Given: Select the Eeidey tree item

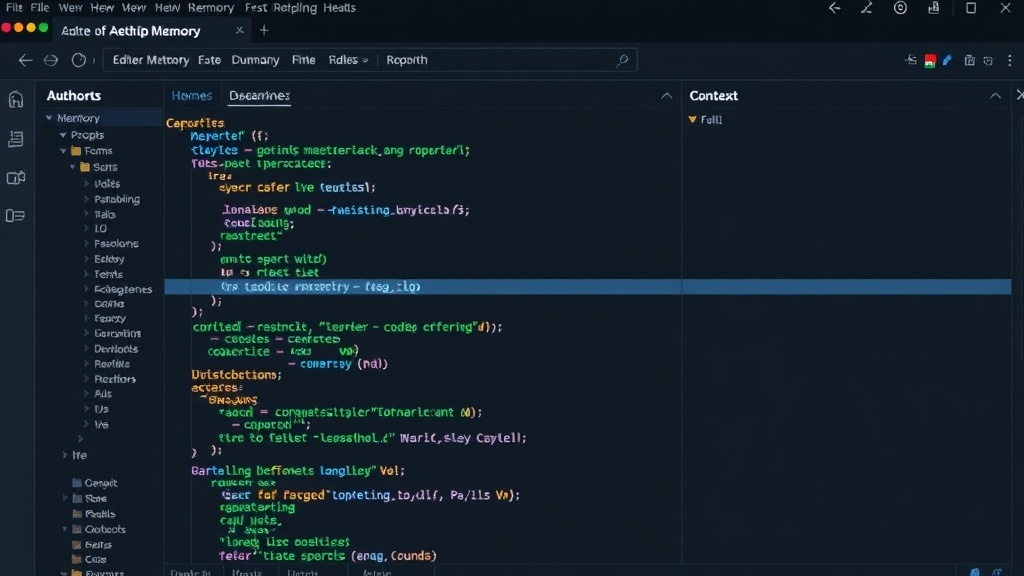Looking at the screenshot, I should click(109, 259).
